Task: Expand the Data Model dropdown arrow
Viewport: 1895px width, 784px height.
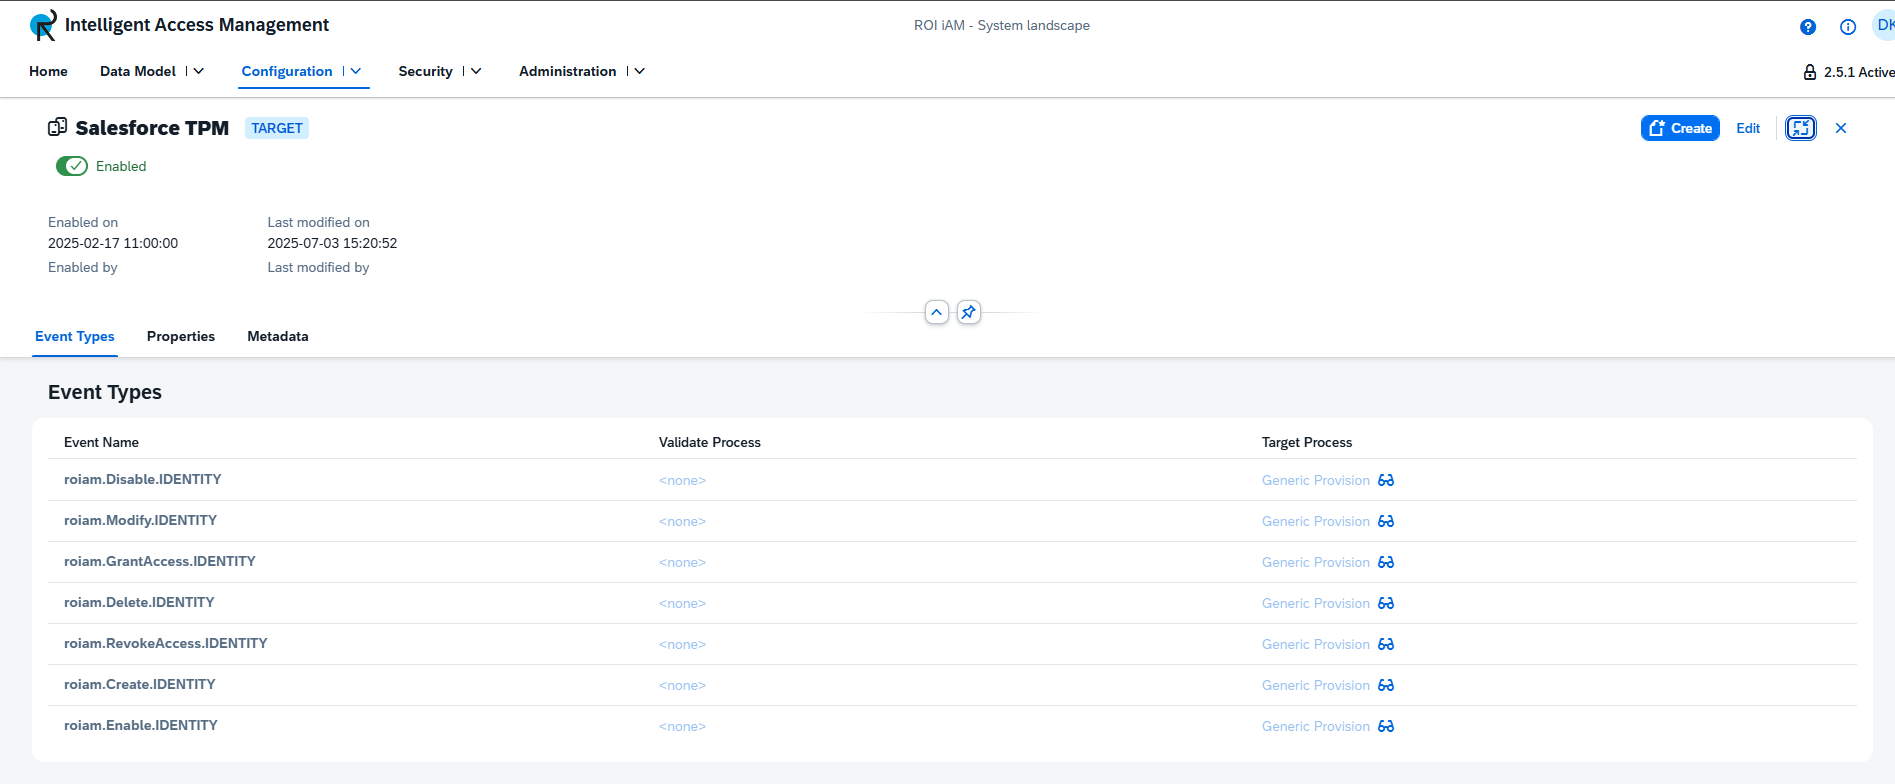Action: coord(198,71)
